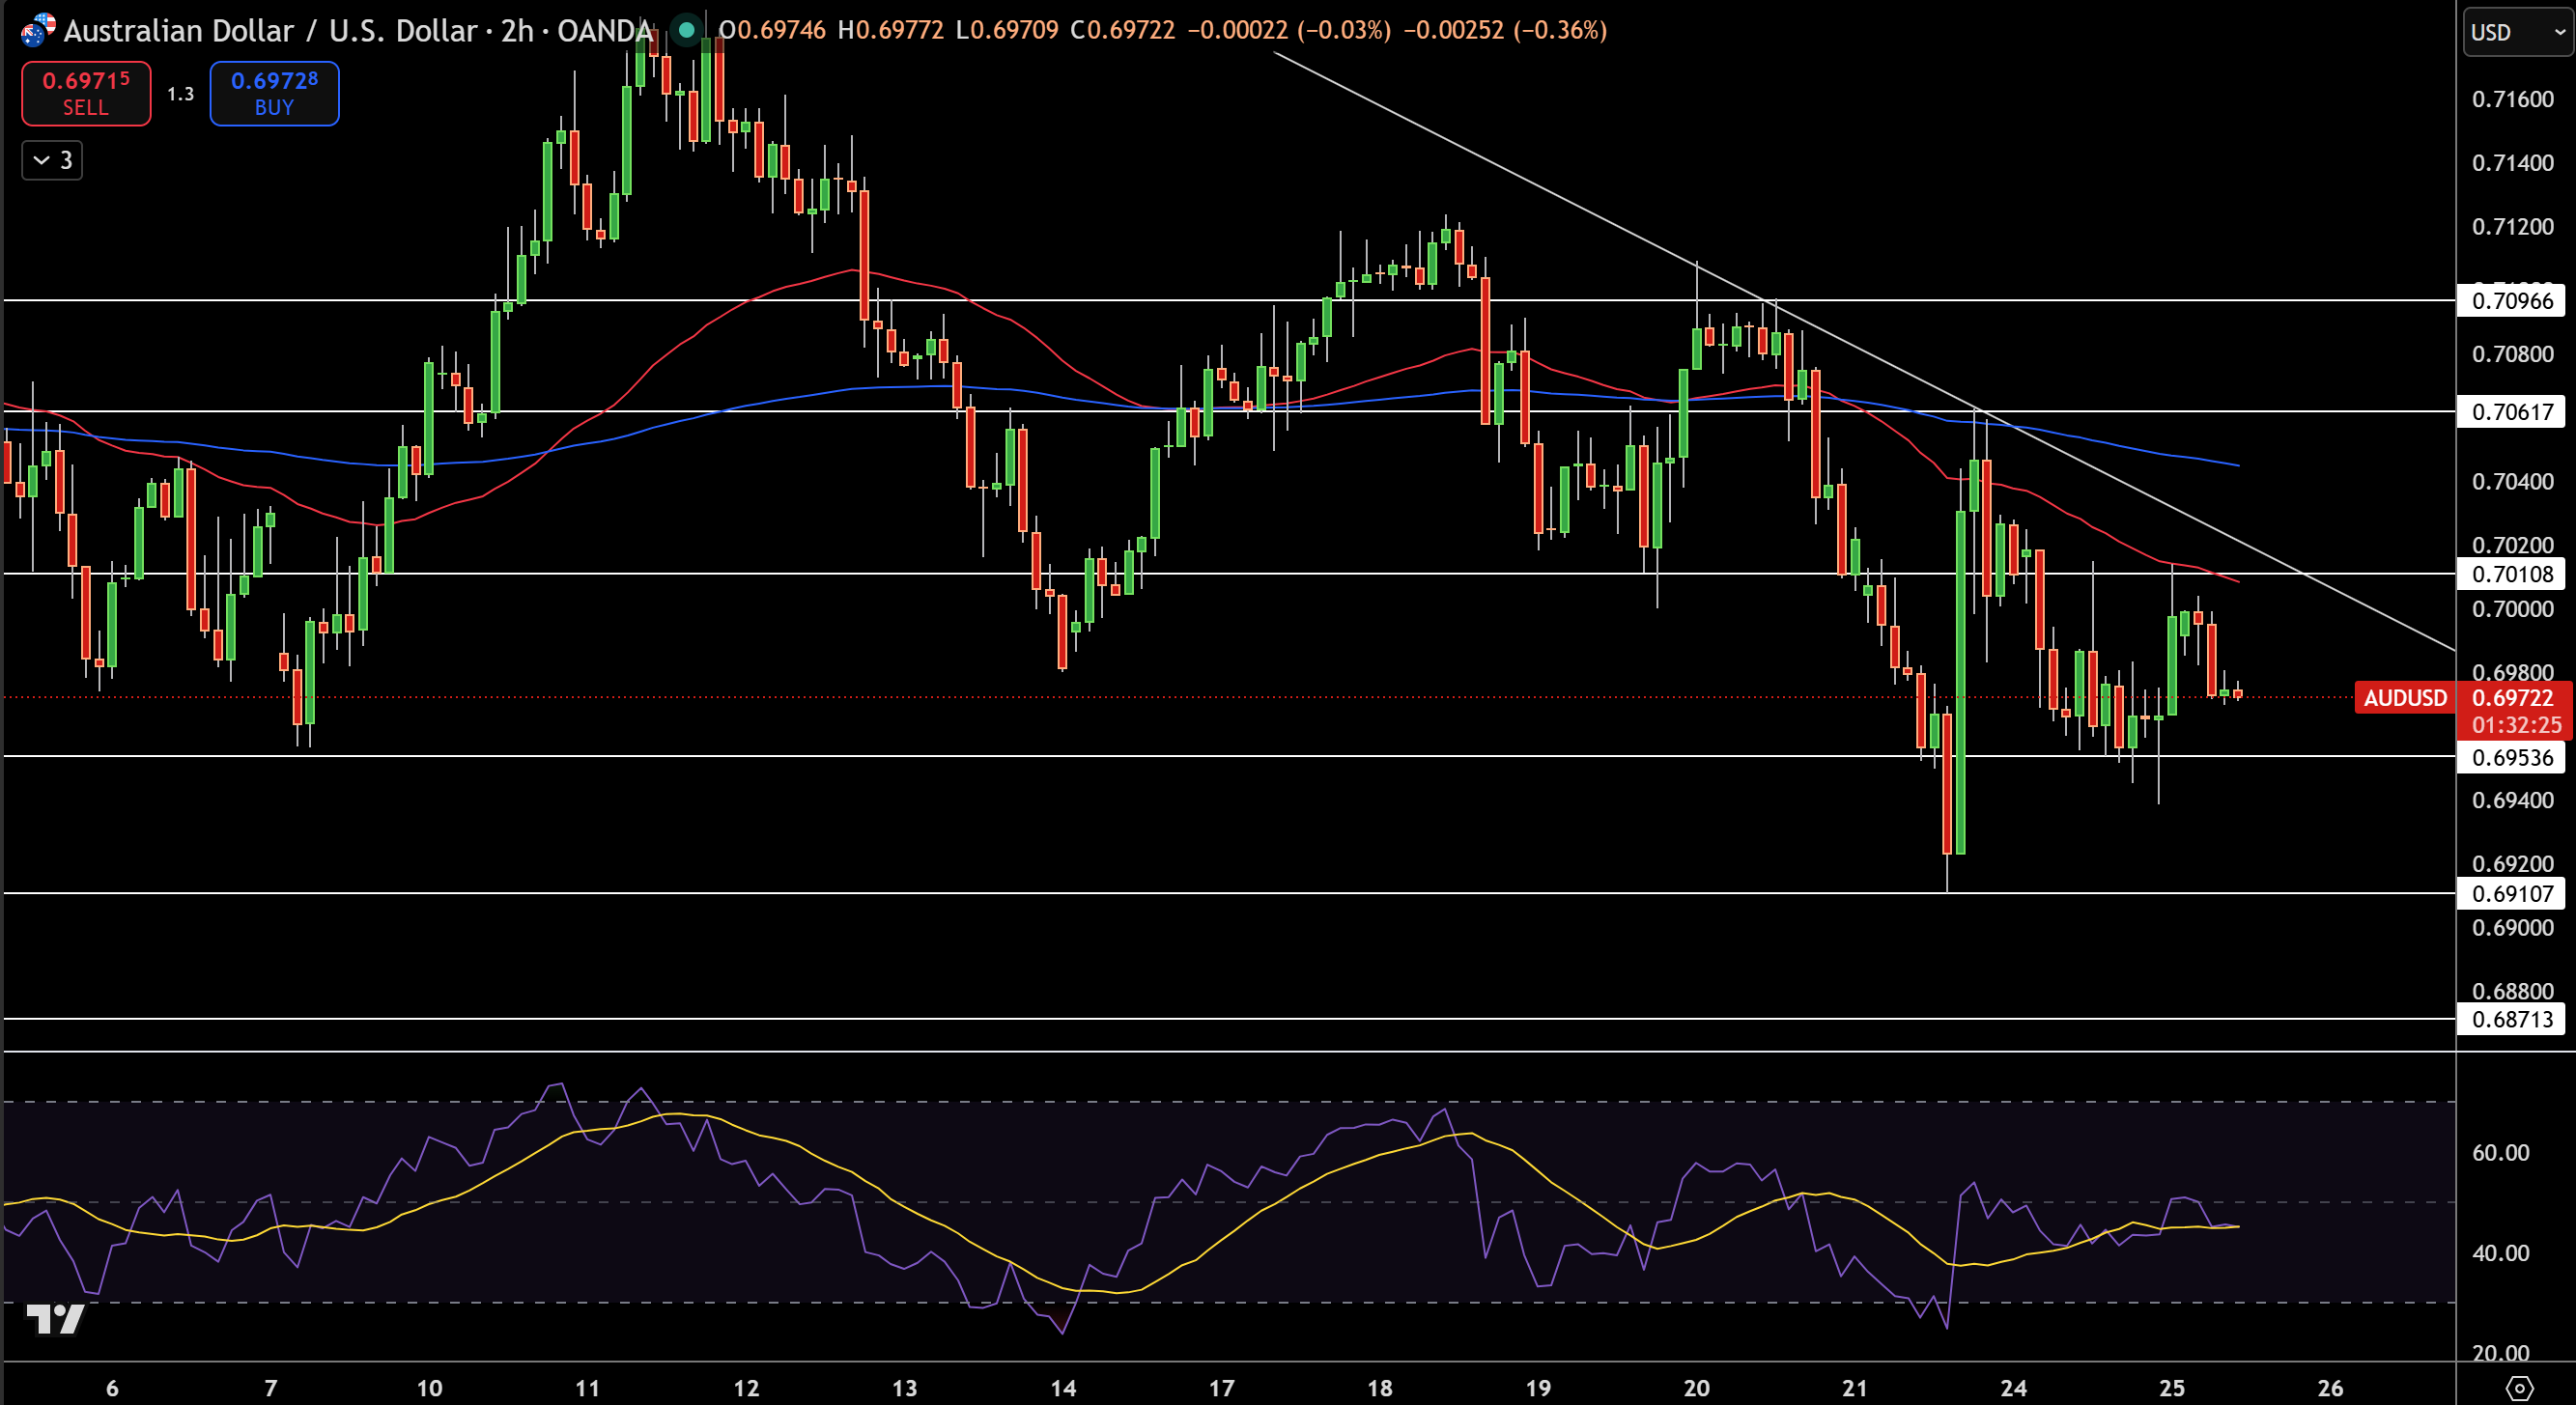Select the 0.70617 horizontal line price label
Screen dimensions: 2576x1405
pyautogui.click(x=2511, y=412)
